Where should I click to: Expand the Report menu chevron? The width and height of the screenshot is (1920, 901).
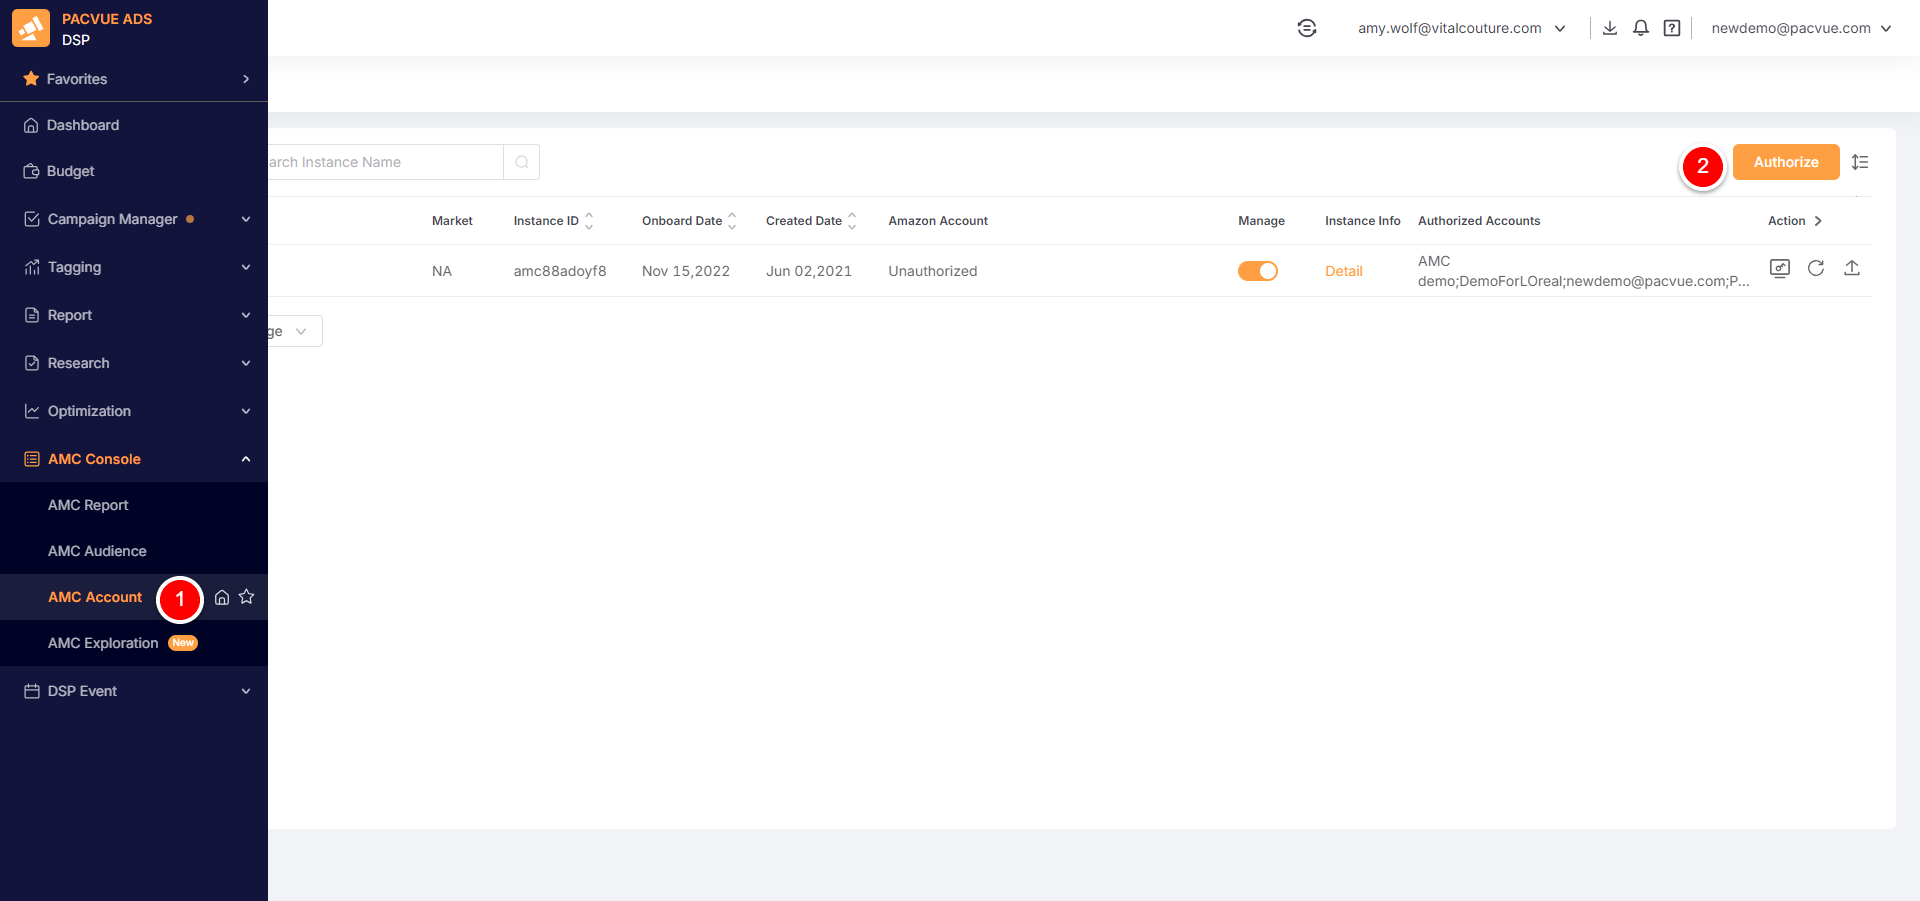pyautogui.click(x=246, y=315)
